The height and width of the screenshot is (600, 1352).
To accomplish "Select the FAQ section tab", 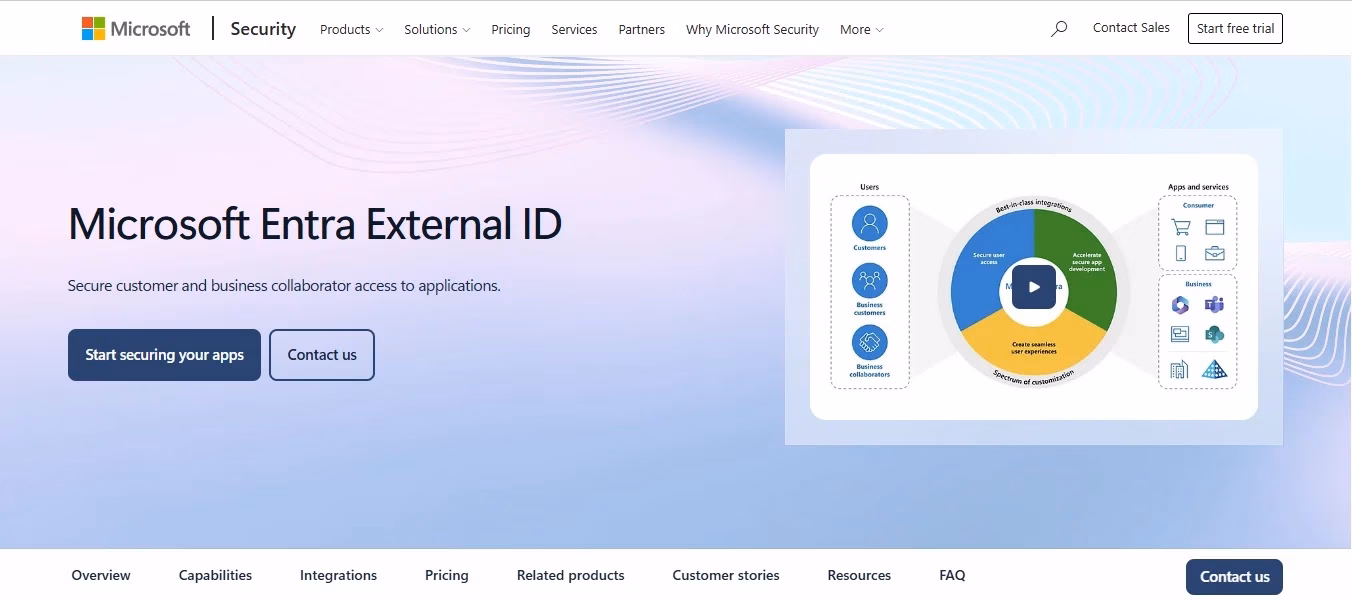I will pyautogui.click(x=952, y=575).
